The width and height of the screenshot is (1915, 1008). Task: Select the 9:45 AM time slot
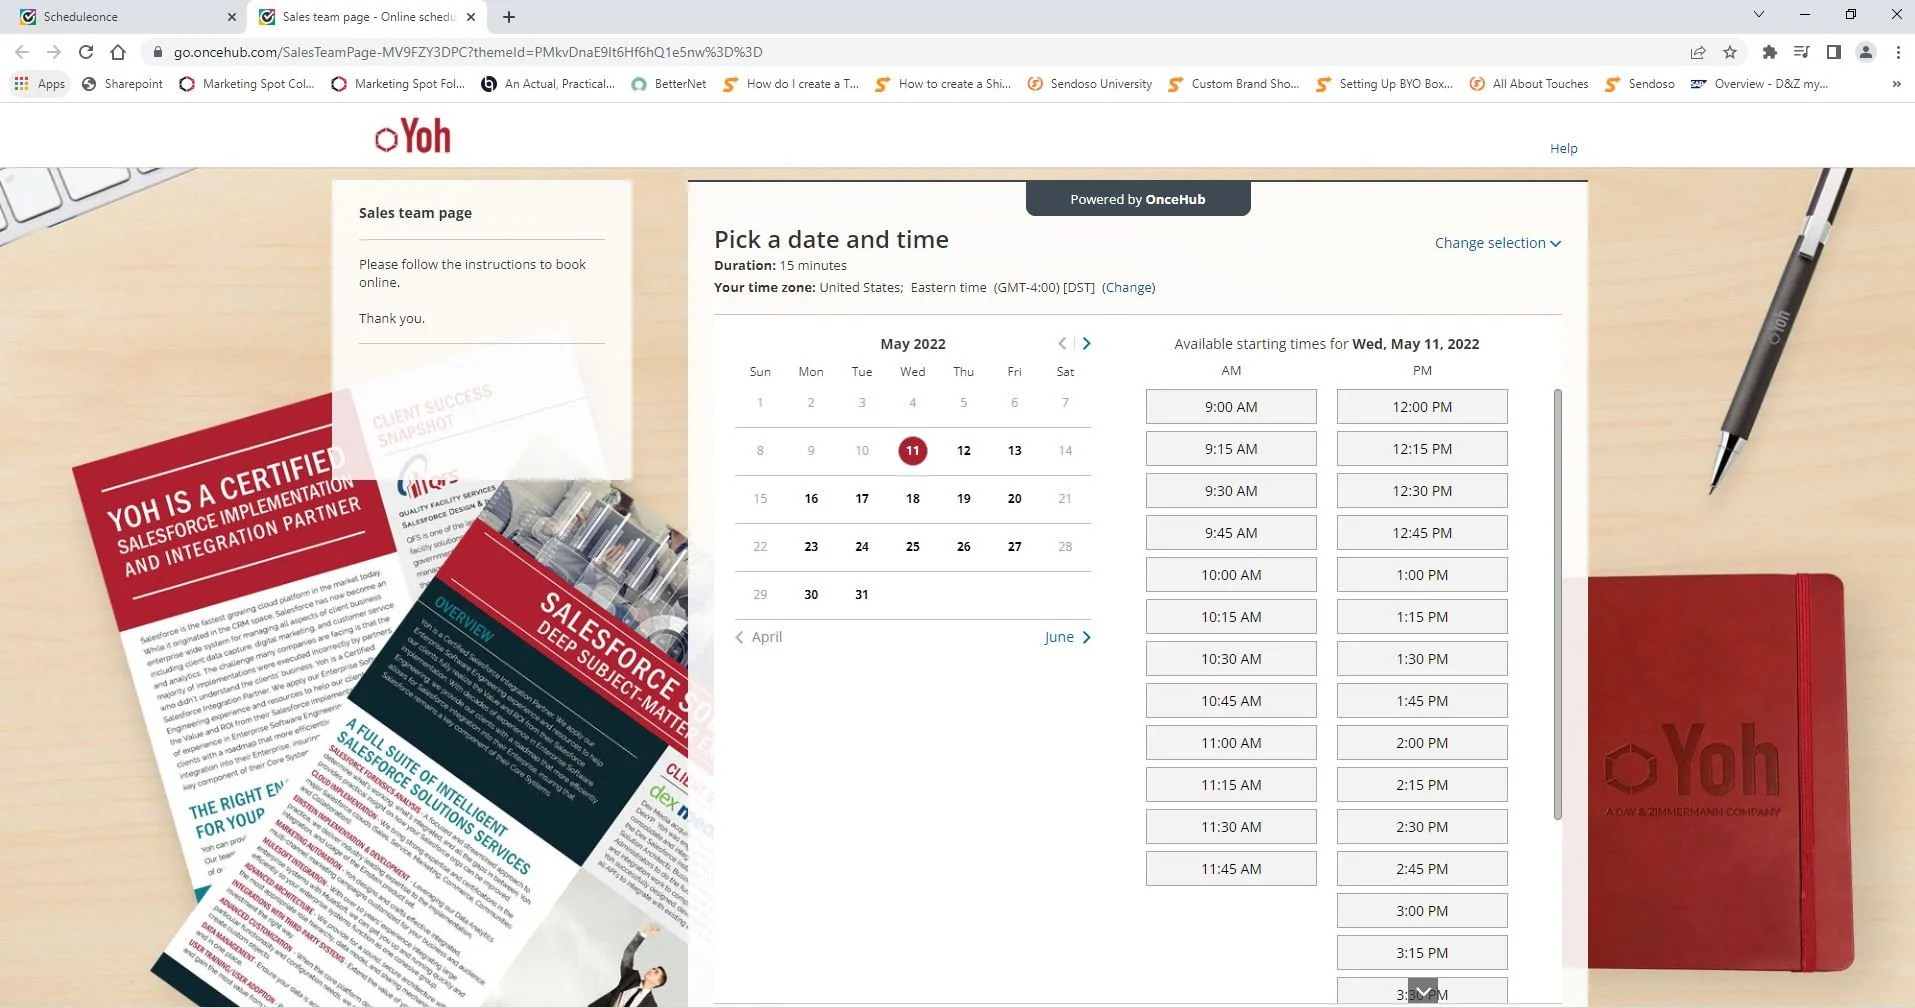[1231, 533]
